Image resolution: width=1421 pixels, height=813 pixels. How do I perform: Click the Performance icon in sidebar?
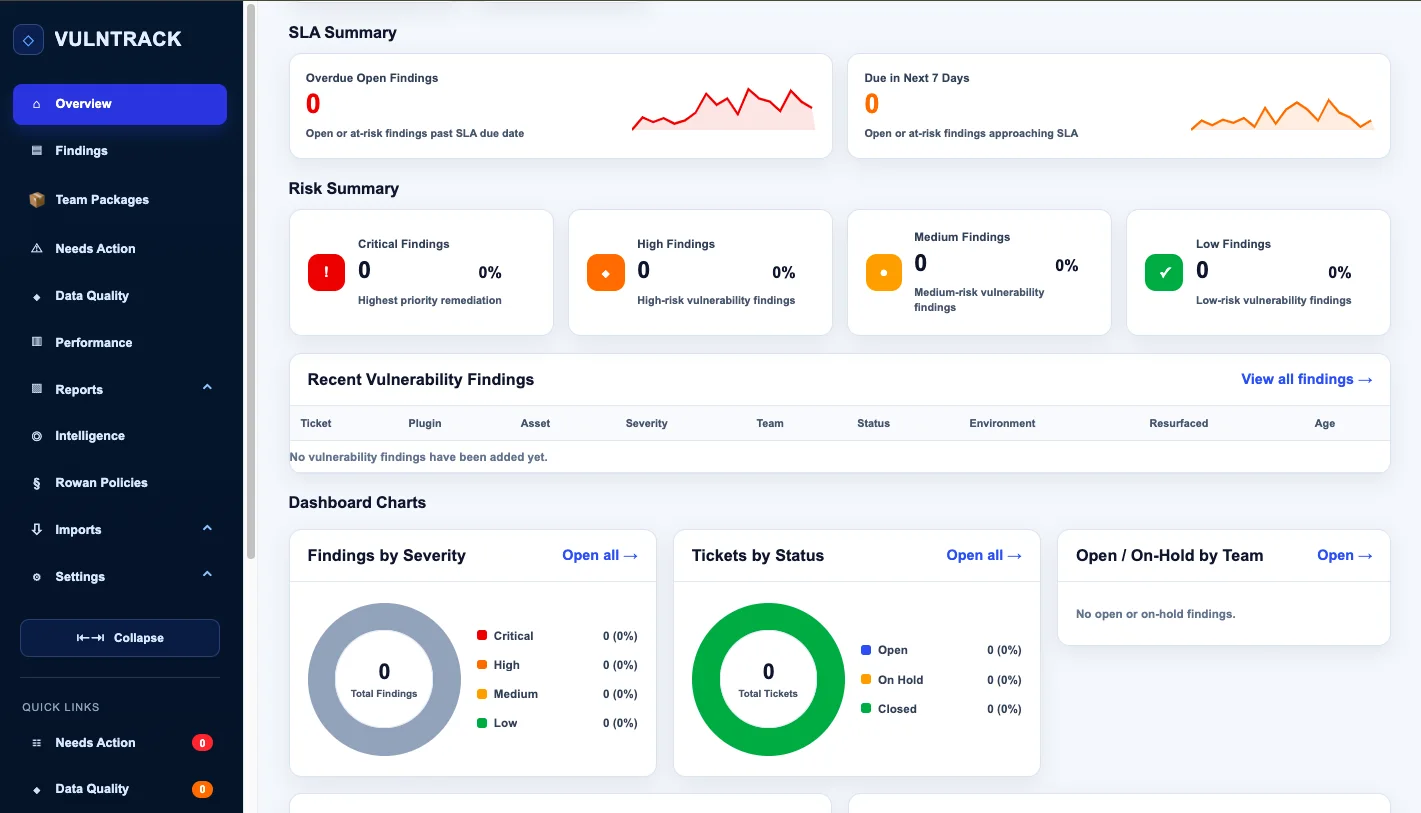pyautogui.click(x=37, y=342)
